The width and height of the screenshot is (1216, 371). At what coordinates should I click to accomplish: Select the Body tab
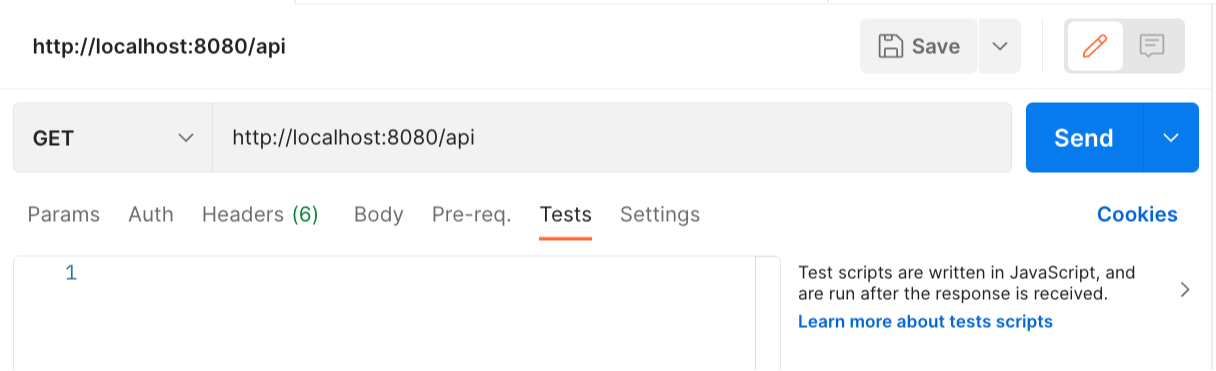tap(379, 214)
